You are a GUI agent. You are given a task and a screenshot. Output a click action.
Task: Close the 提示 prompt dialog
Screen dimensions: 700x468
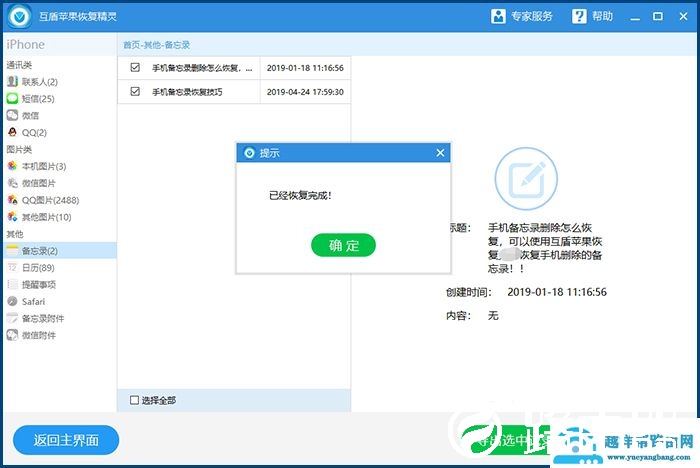(440, 153)
